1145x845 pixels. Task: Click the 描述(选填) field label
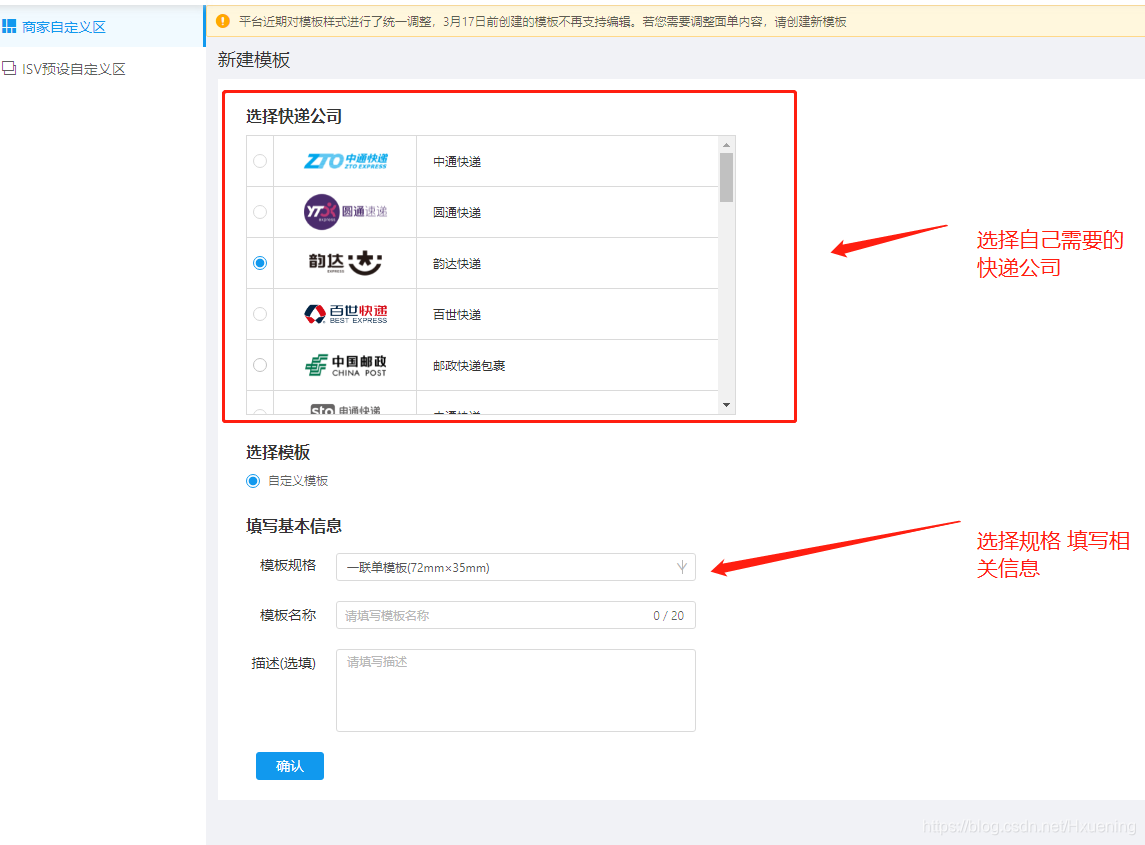[283, 663]
